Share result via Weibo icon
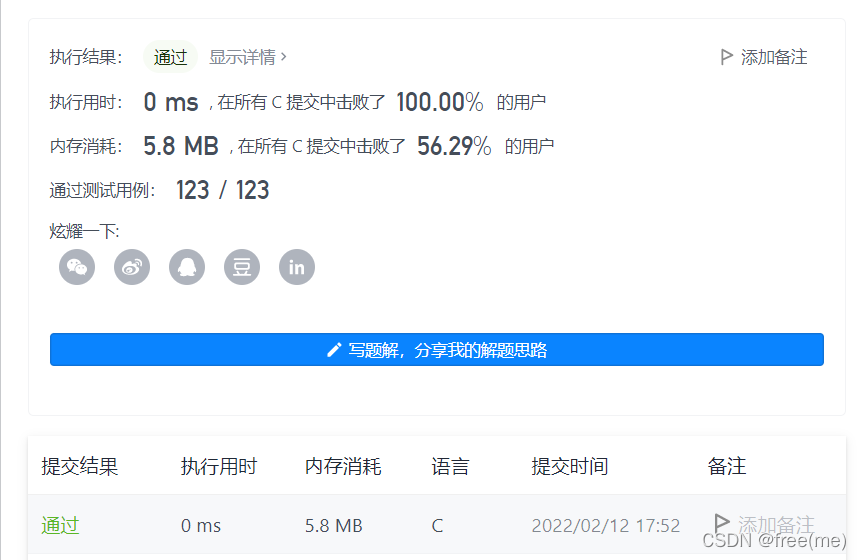 [132, 267]
